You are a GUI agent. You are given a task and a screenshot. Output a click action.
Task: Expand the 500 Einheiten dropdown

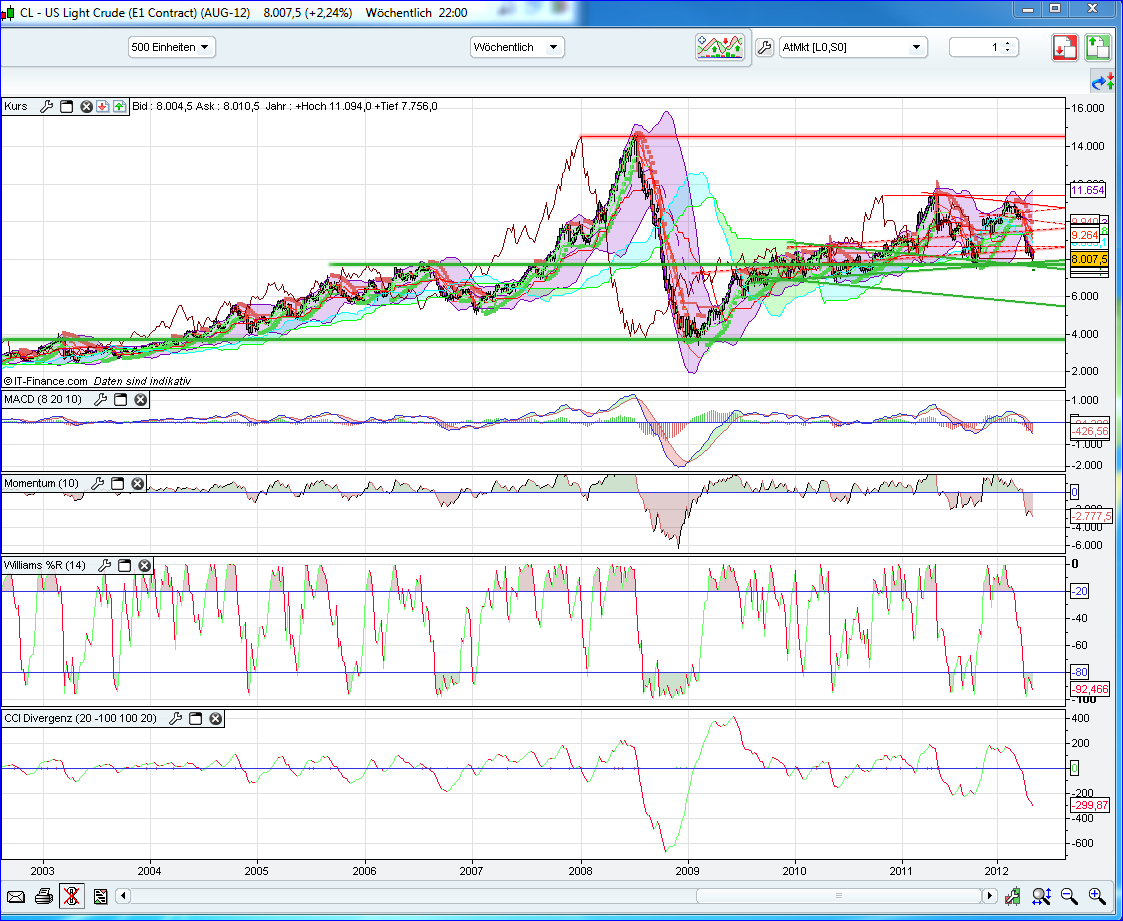click(171, 47)
